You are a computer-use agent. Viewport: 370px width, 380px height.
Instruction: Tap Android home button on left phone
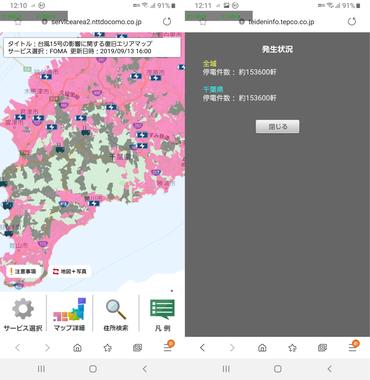coord(93,369)
